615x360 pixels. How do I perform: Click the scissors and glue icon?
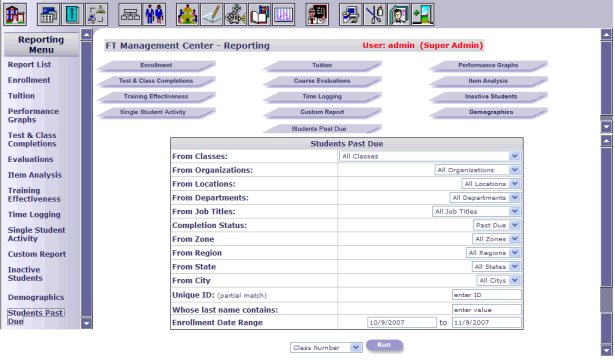click(x=375, y=14)
